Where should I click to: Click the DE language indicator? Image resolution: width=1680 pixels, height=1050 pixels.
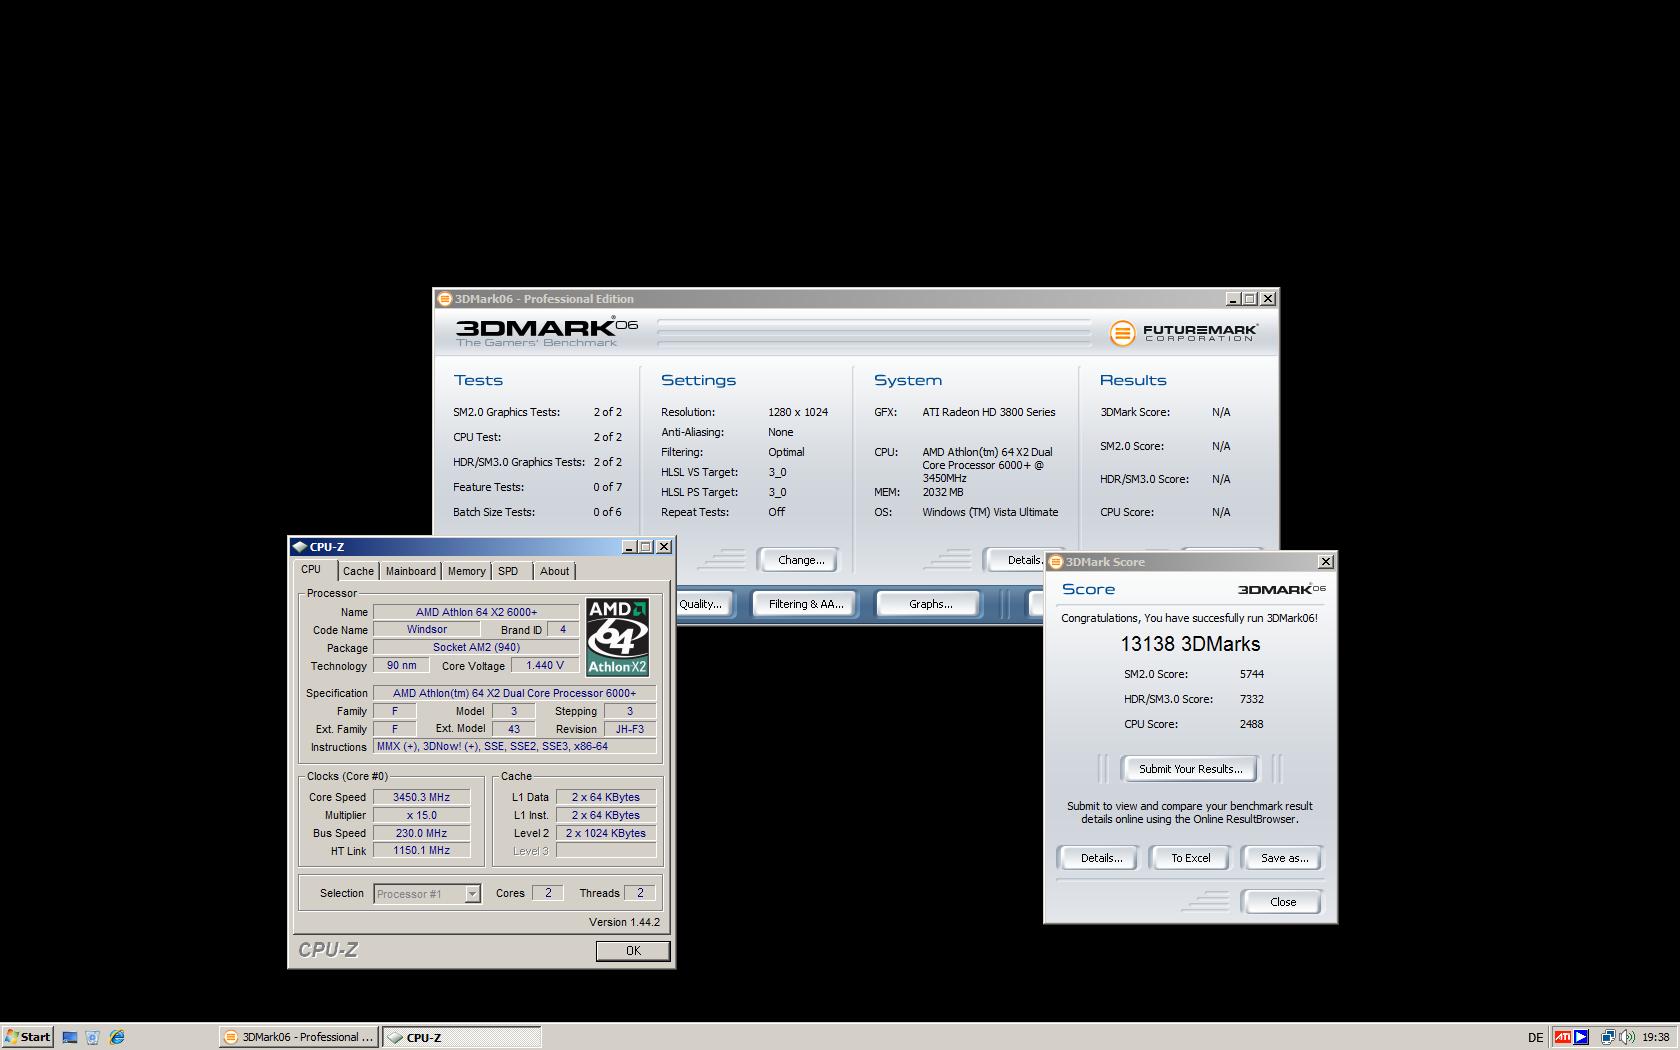click(x=1535, y=1038)
